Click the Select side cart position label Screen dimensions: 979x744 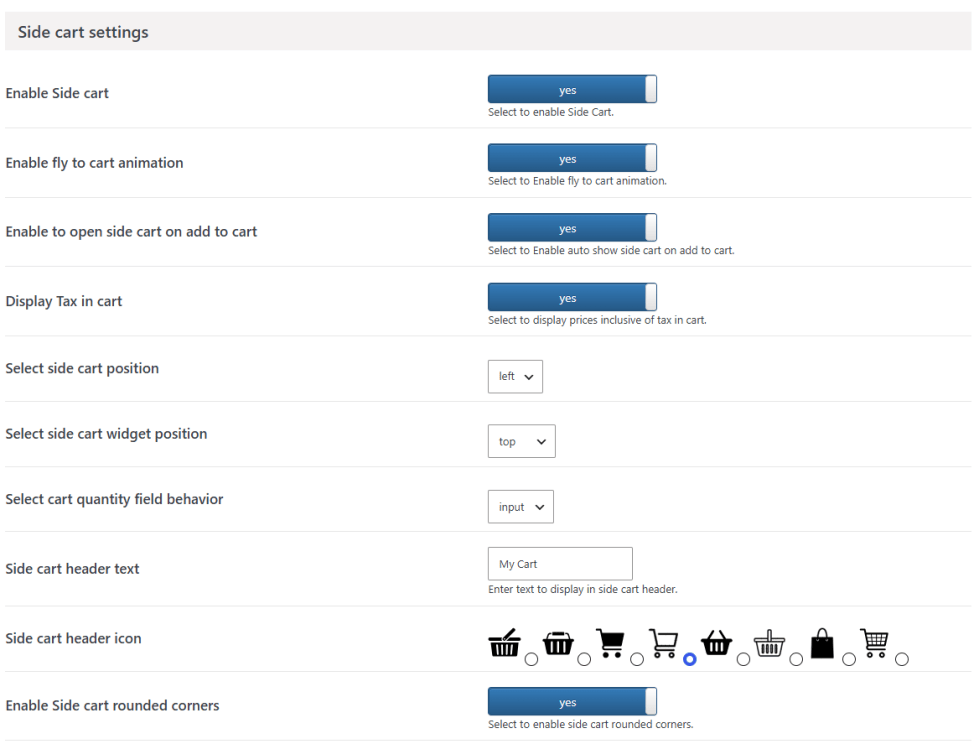coord(82,368)
